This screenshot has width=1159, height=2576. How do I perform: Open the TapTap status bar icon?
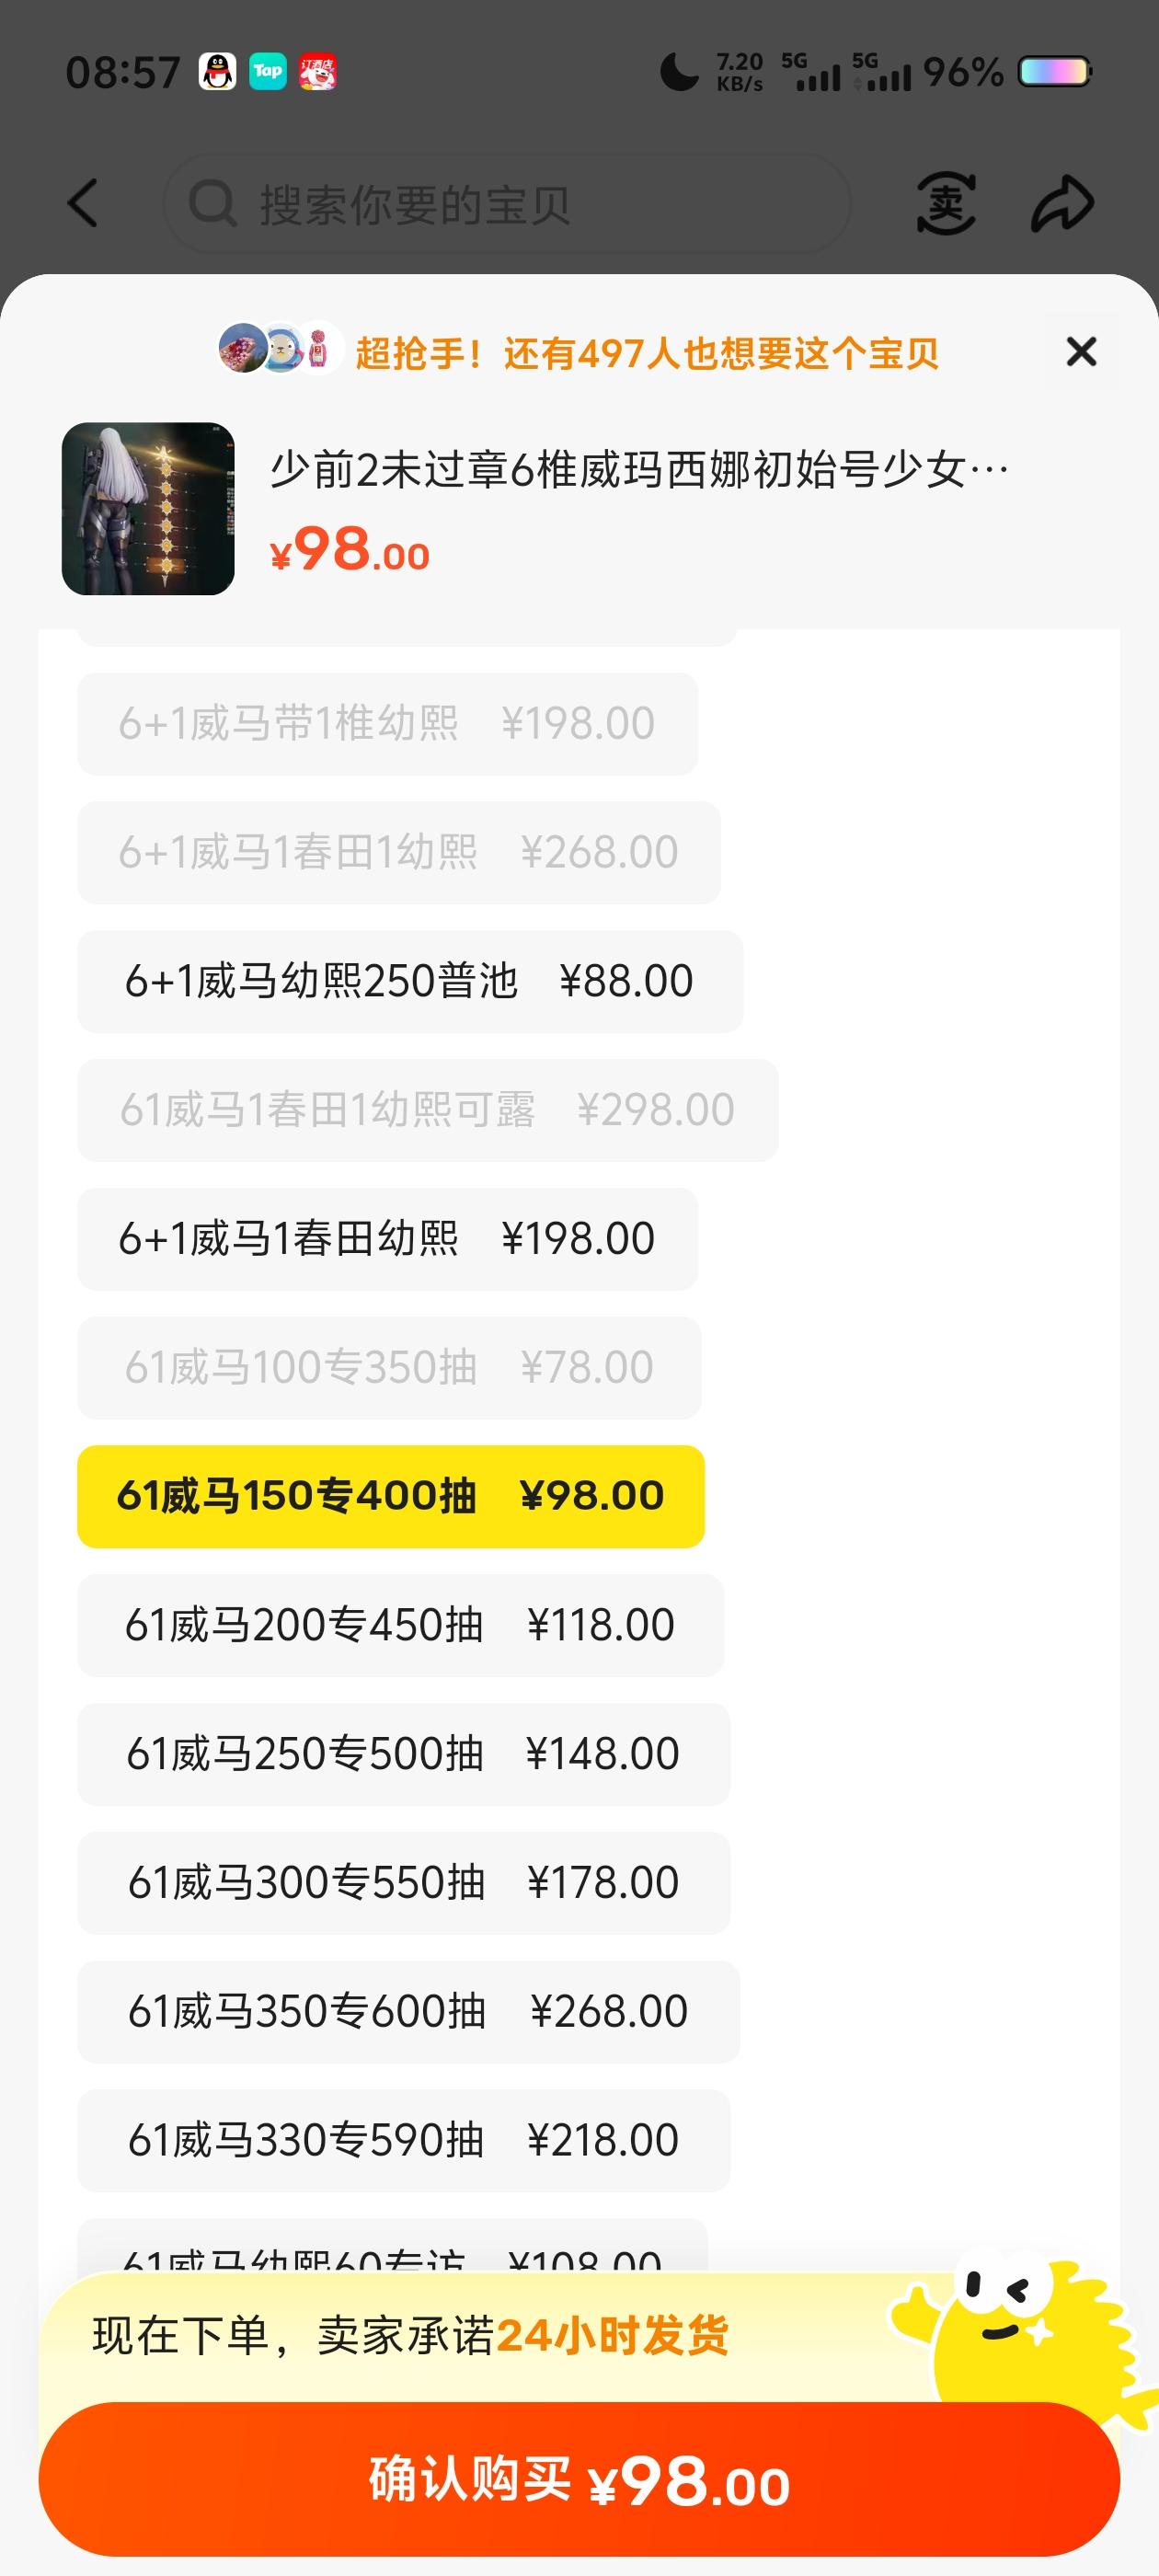[267, 72]
